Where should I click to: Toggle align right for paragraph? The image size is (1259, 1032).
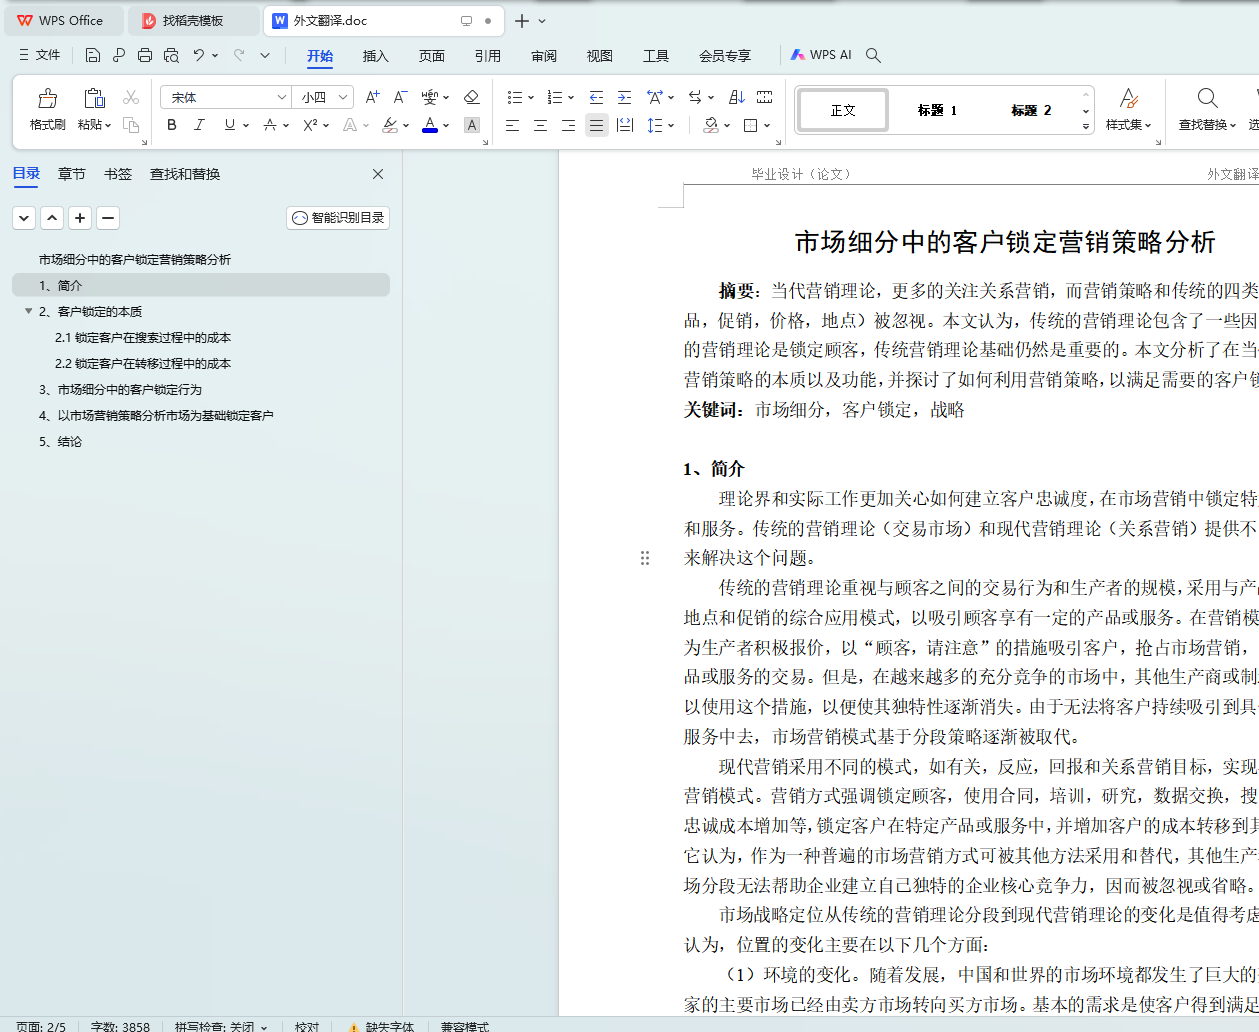click(568, 125)
